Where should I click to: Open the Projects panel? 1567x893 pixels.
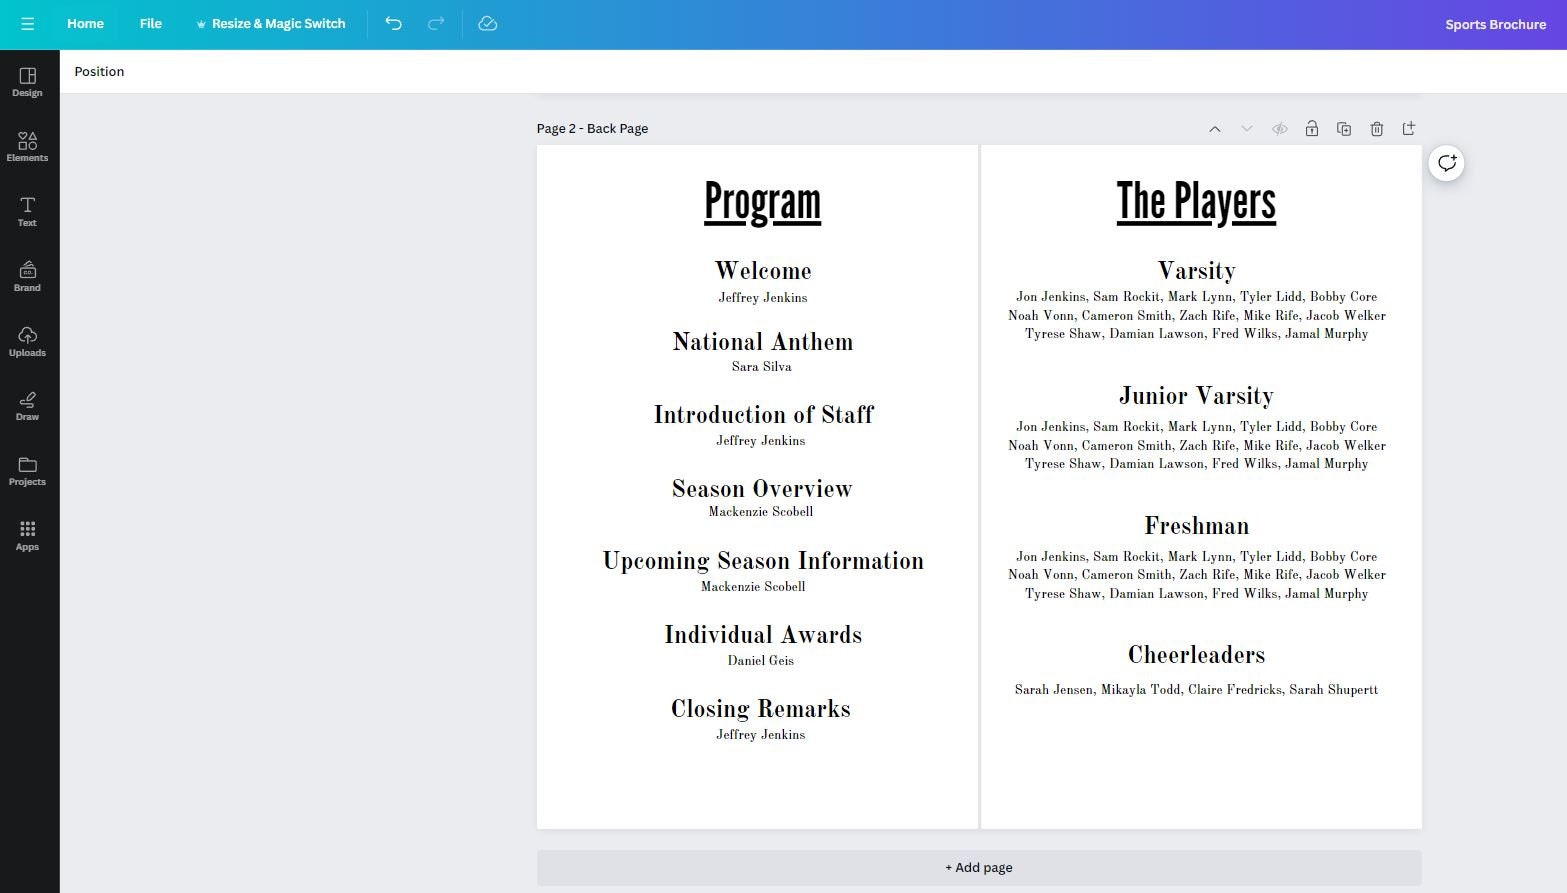pos(27,471)
